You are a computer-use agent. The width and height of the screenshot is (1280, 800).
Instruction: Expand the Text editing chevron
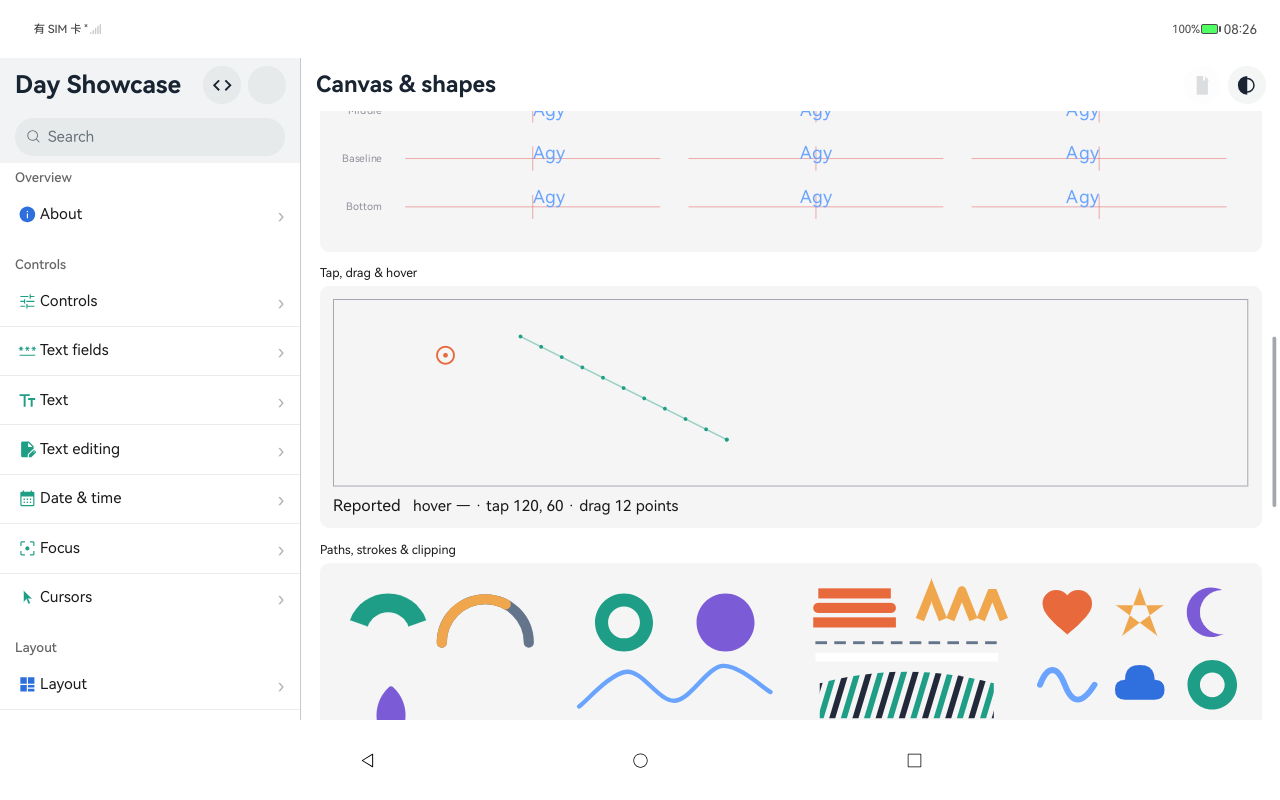pyautogui.click(x=281, y=451)
